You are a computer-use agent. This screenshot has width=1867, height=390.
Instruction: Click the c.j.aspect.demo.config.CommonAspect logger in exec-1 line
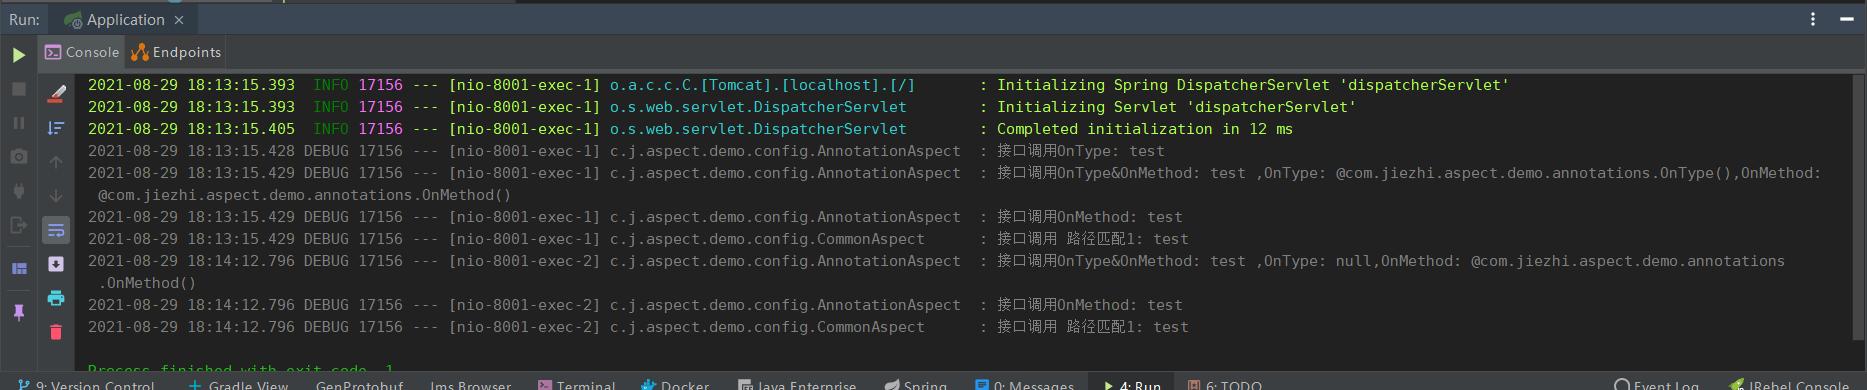point(767,239)
